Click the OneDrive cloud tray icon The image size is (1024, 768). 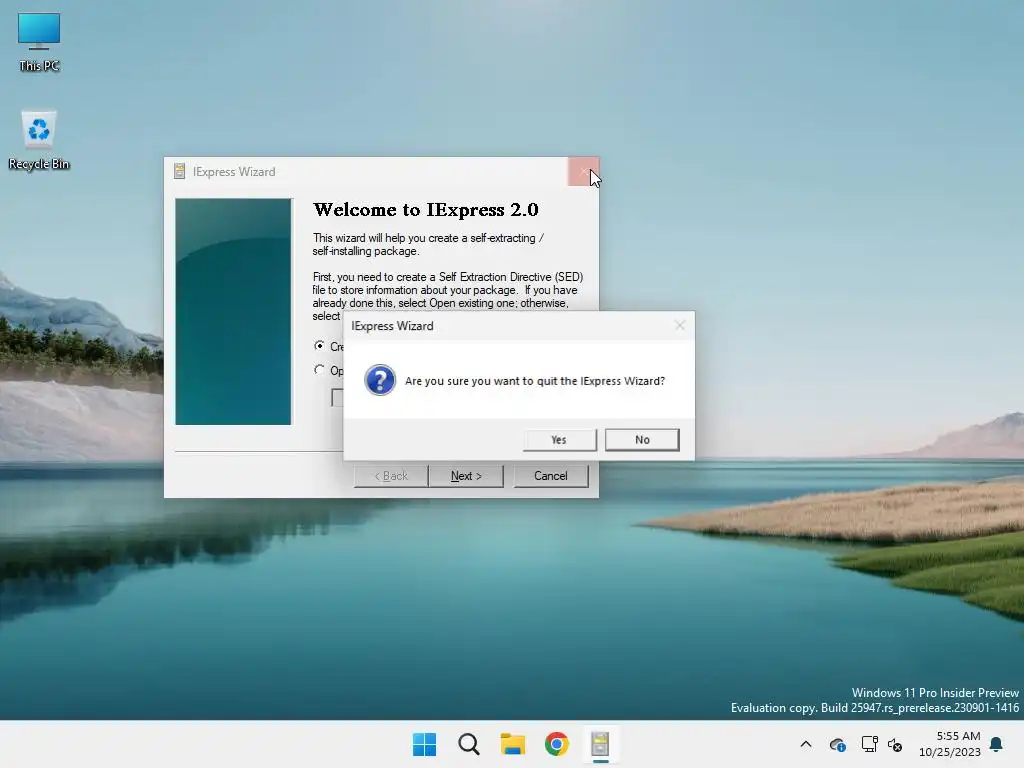[837, 744]
